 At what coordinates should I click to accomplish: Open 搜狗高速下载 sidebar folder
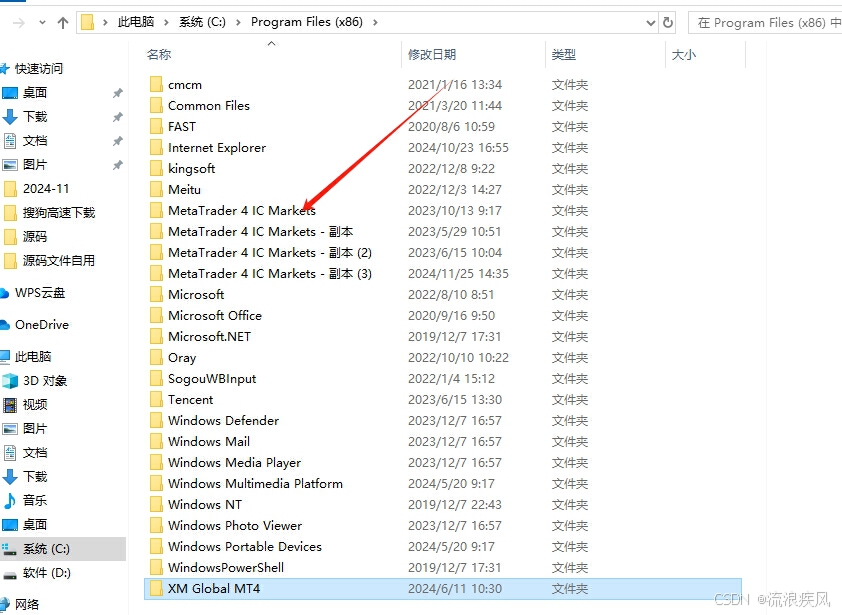[x=59, y=213]
